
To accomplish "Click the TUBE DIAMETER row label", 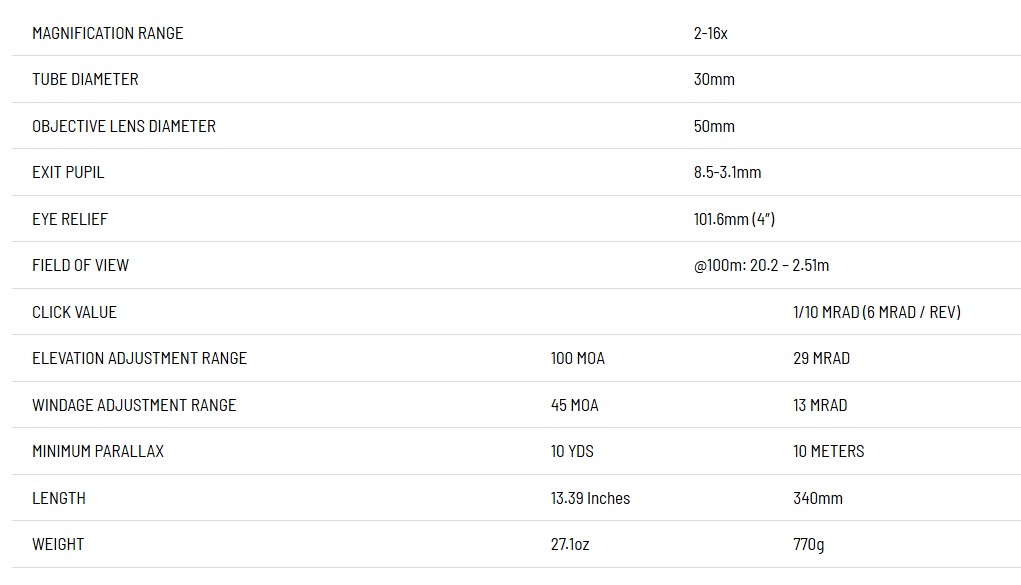I will point(85,79).
